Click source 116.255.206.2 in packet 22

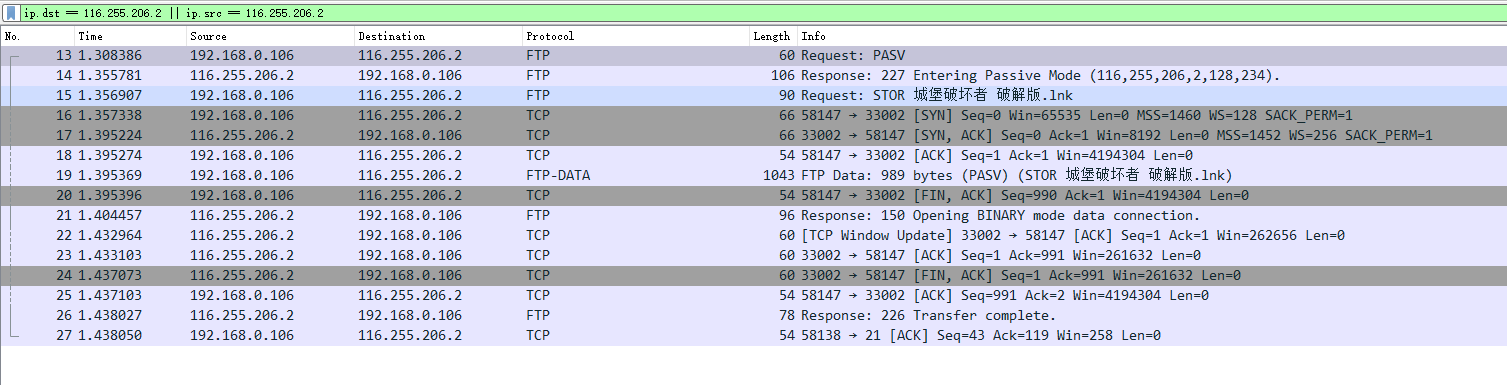(242, 235)
